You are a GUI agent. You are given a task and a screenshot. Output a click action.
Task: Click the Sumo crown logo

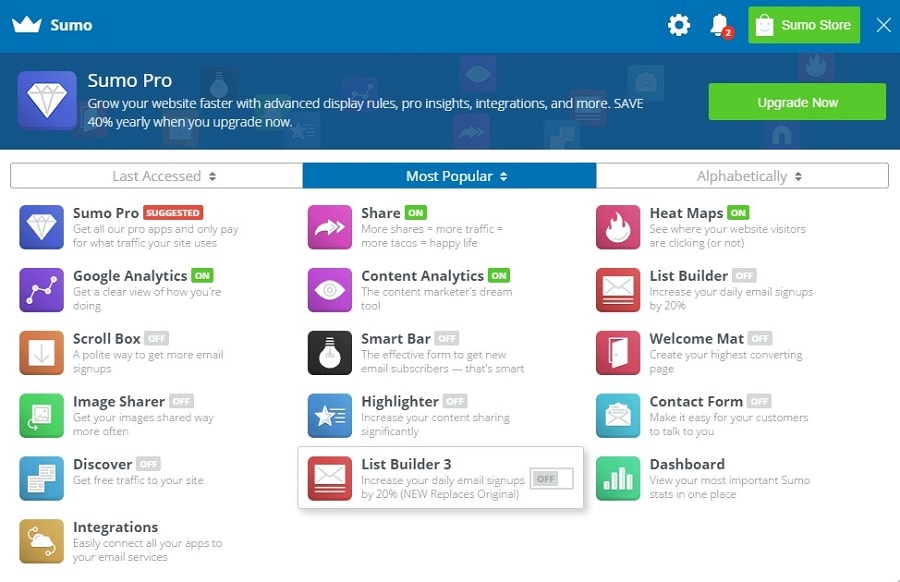(x=26, y=25)
